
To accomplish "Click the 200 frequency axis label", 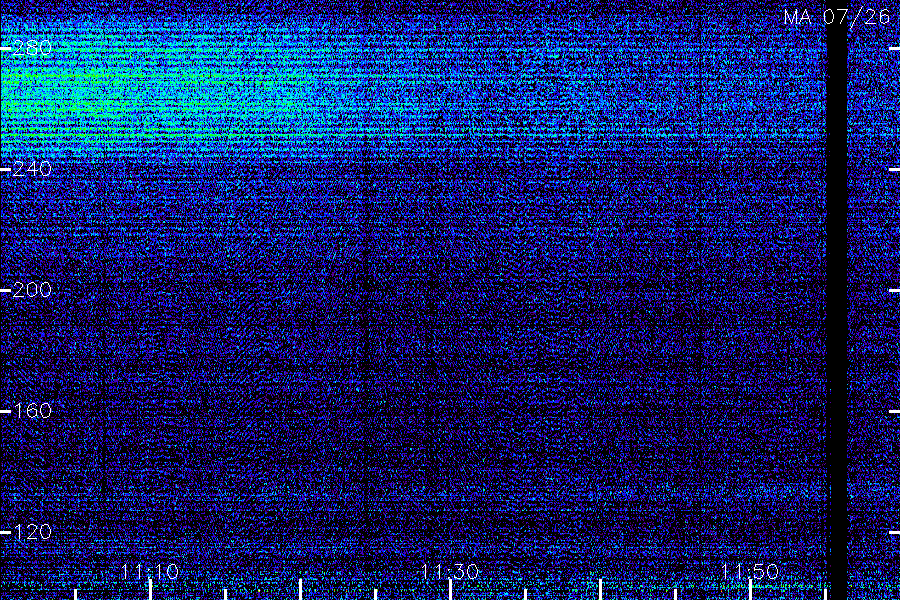I will tap(32, 289).
